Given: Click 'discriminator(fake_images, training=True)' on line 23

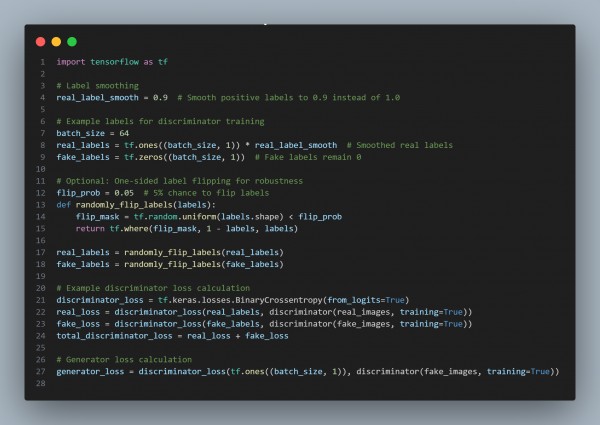Looking at the screenshot, I should [369, 324].
